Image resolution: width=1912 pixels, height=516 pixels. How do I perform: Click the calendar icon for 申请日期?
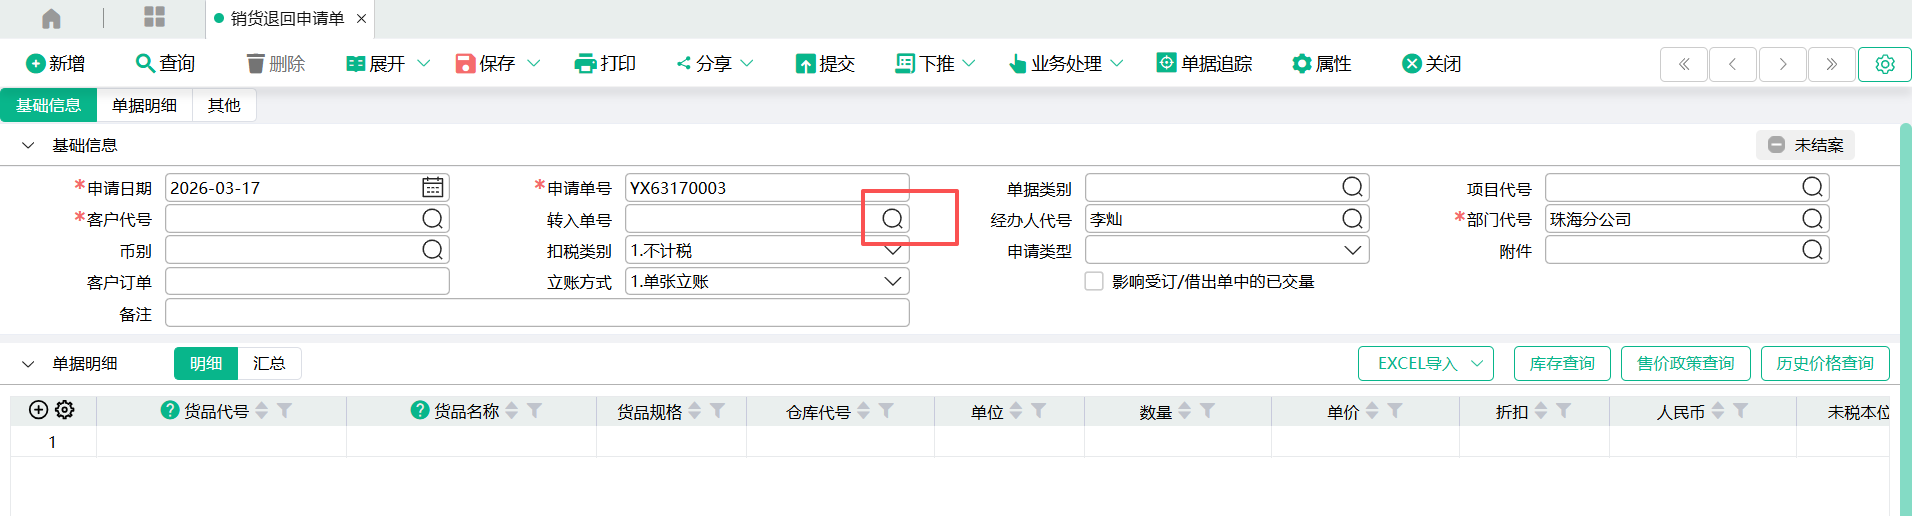coord(432,188)
